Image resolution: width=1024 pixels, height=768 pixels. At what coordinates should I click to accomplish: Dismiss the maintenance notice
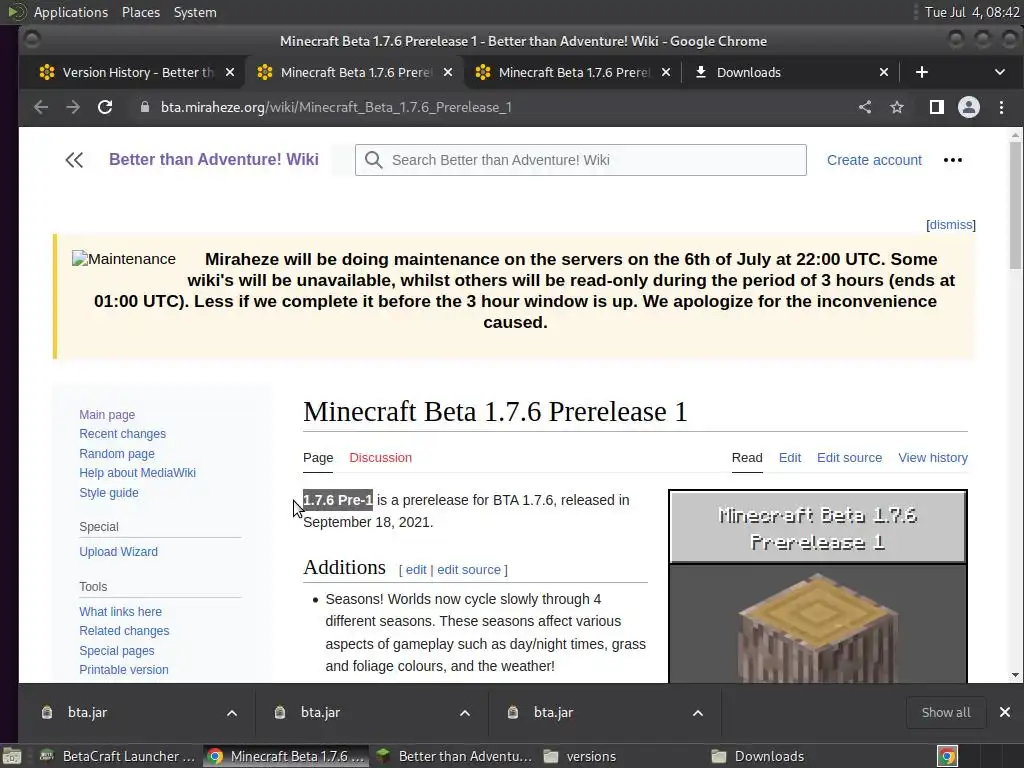click(x=951, y=225)
